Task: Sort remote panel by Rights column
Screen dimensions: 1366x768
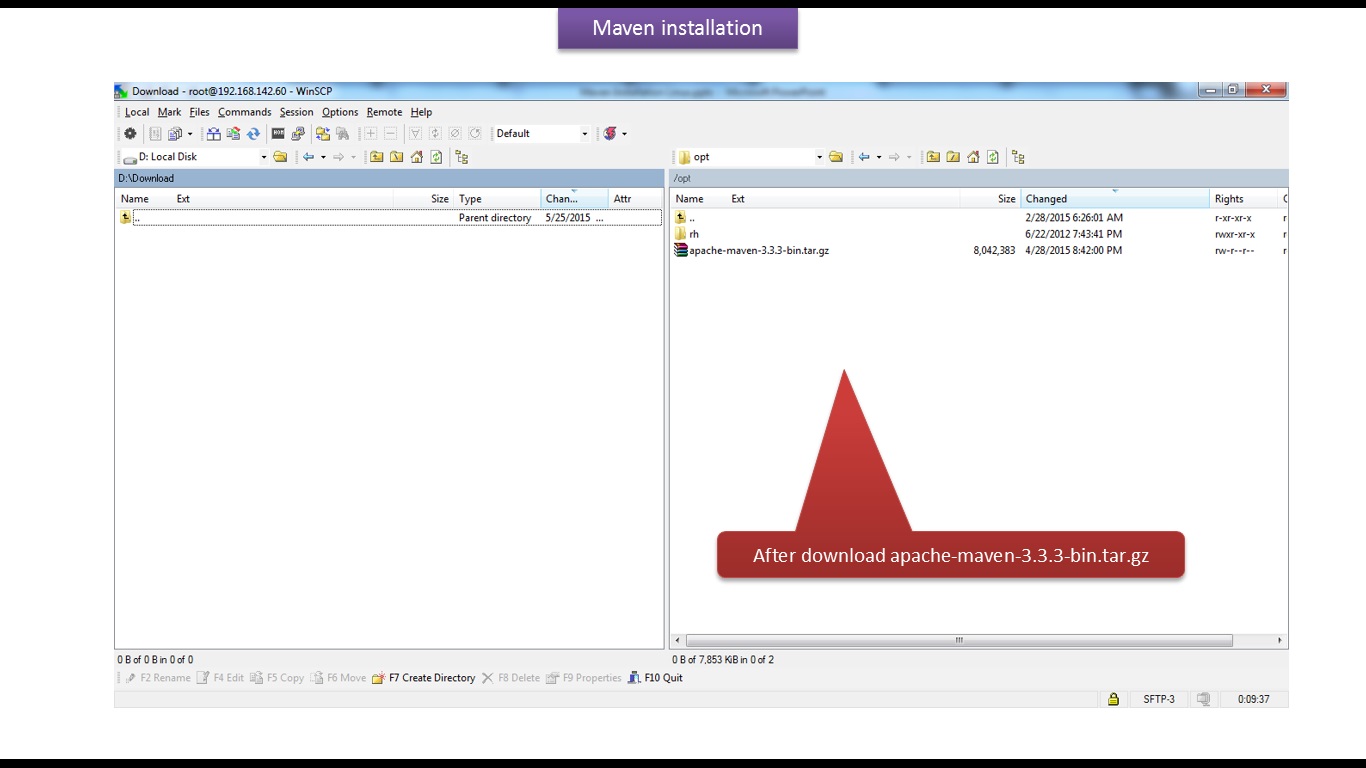Action: (1244, 199)
